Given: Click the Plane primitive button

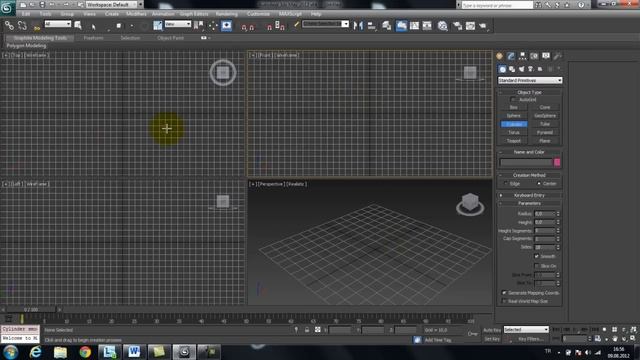Looking at the screenshot, I should (x=545, y=141).
